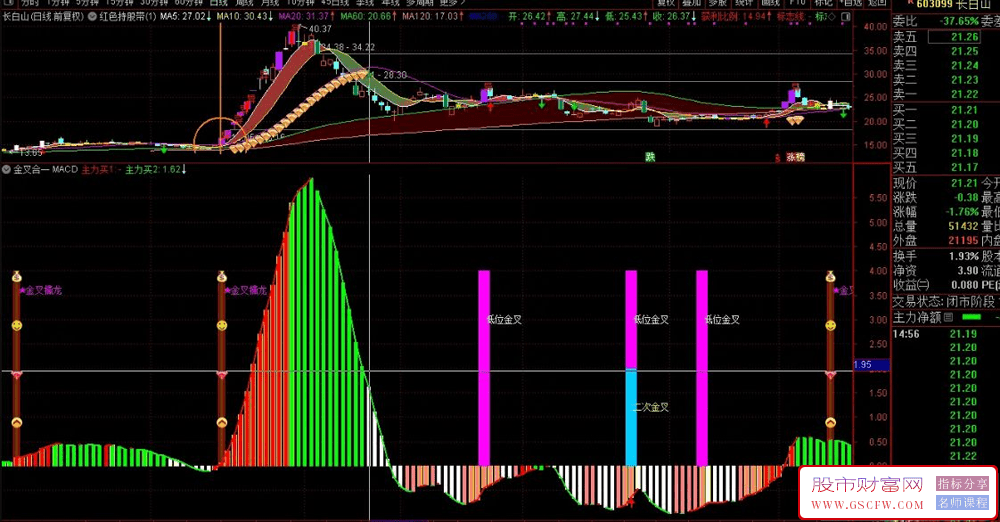1000x522 pixels.
Task: Click the 换手 1.93% value
Action: coord(963,256)
